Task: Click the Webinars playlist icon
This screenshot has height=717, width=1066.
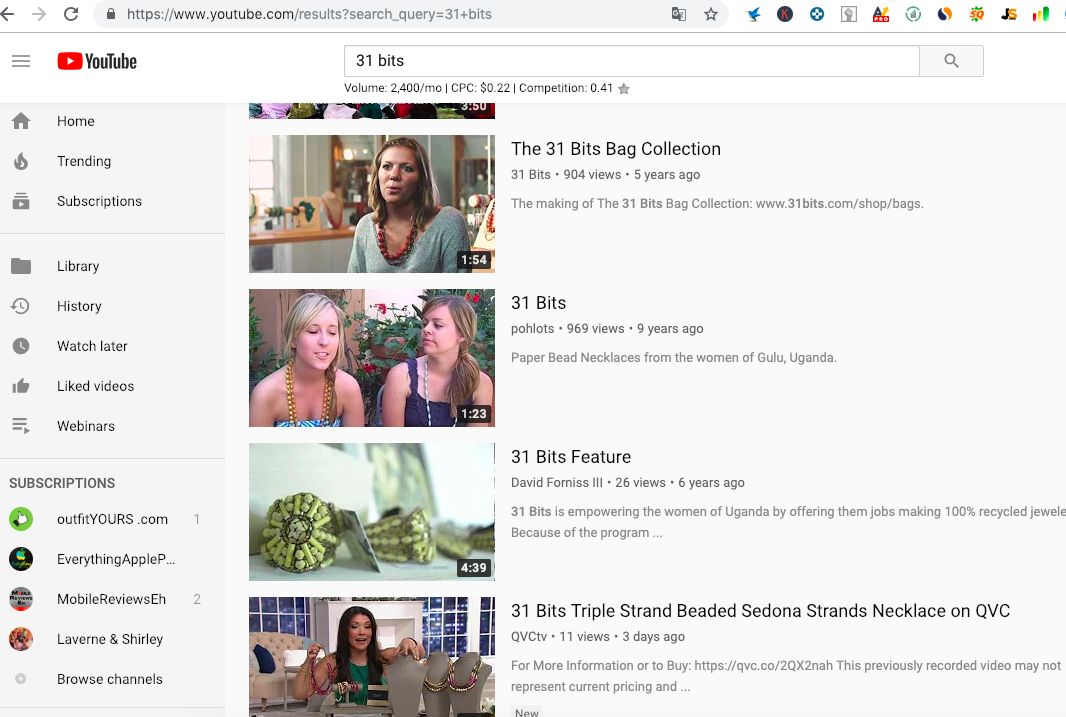Action: point(21,426)
